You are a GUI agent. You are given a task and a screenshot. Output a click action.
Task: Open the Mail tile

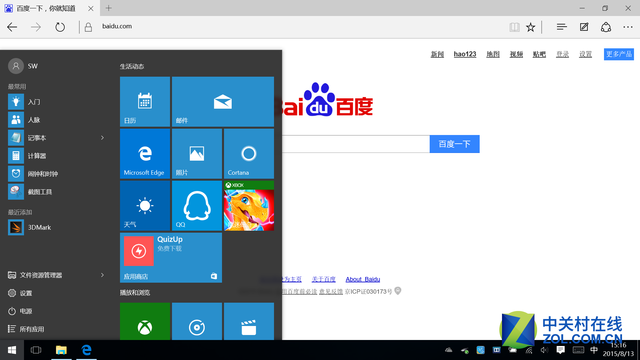tap(223, 102)
